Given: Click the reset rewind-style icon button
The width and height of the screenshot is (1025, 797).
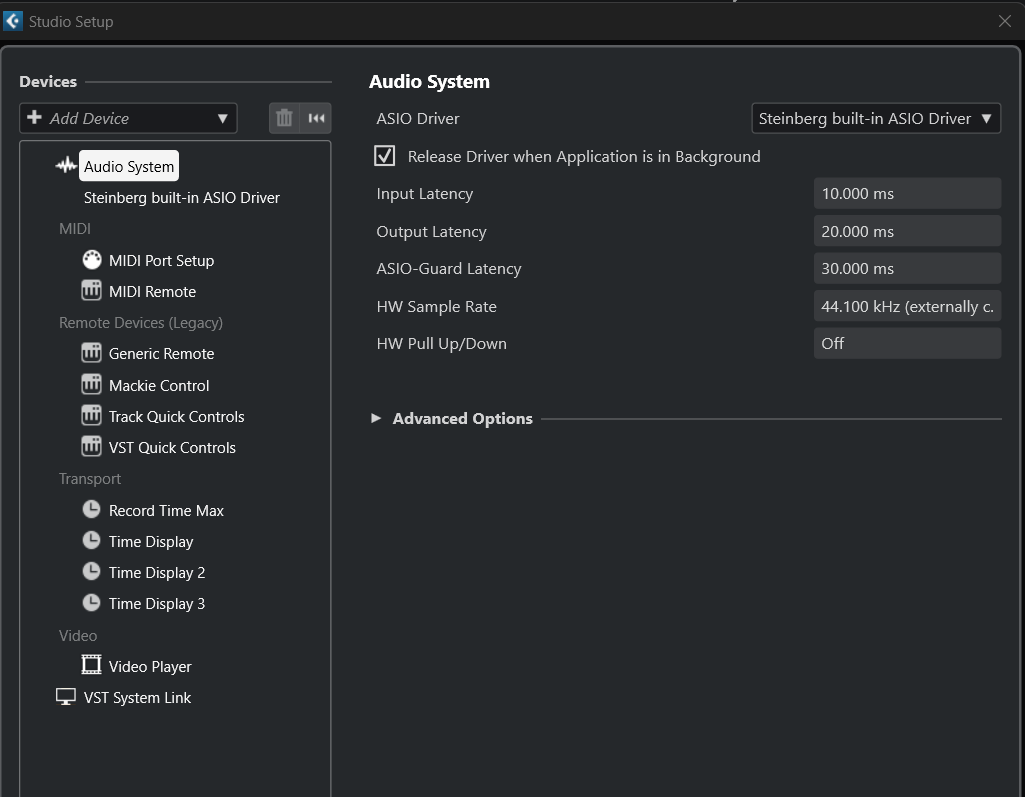Looking at the screenshot, I should [x=316, y=118].
